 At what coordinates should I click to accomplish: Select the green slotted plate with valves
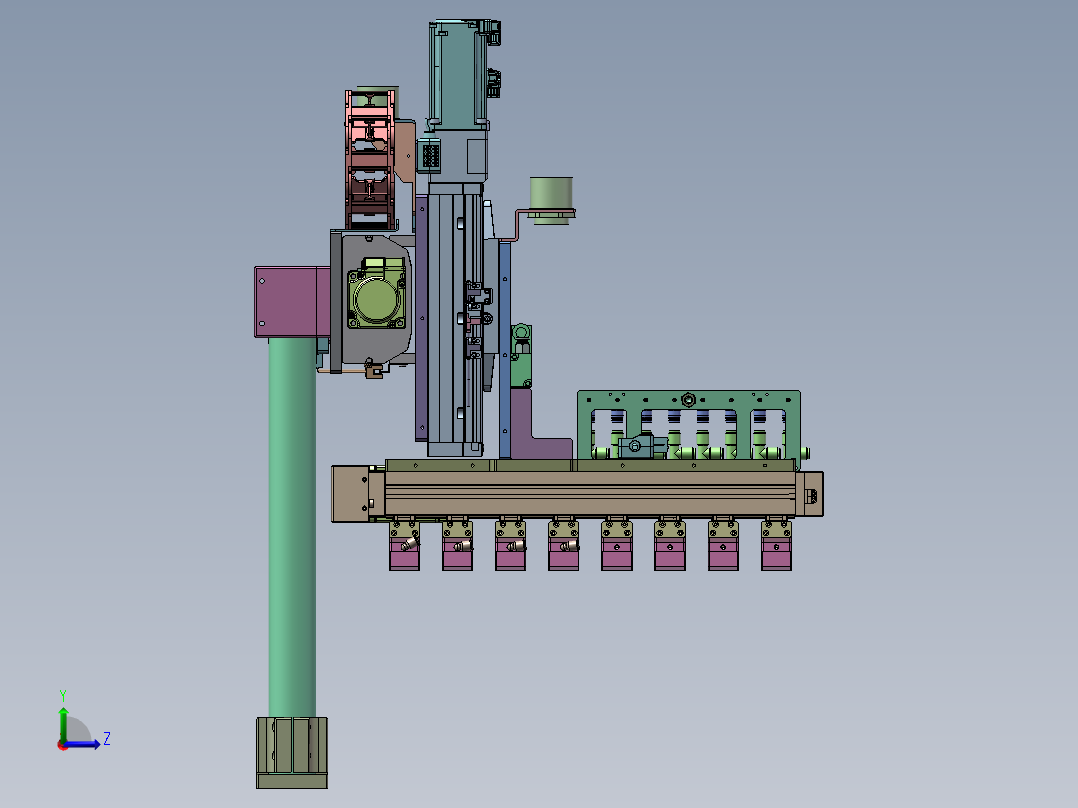689,426
